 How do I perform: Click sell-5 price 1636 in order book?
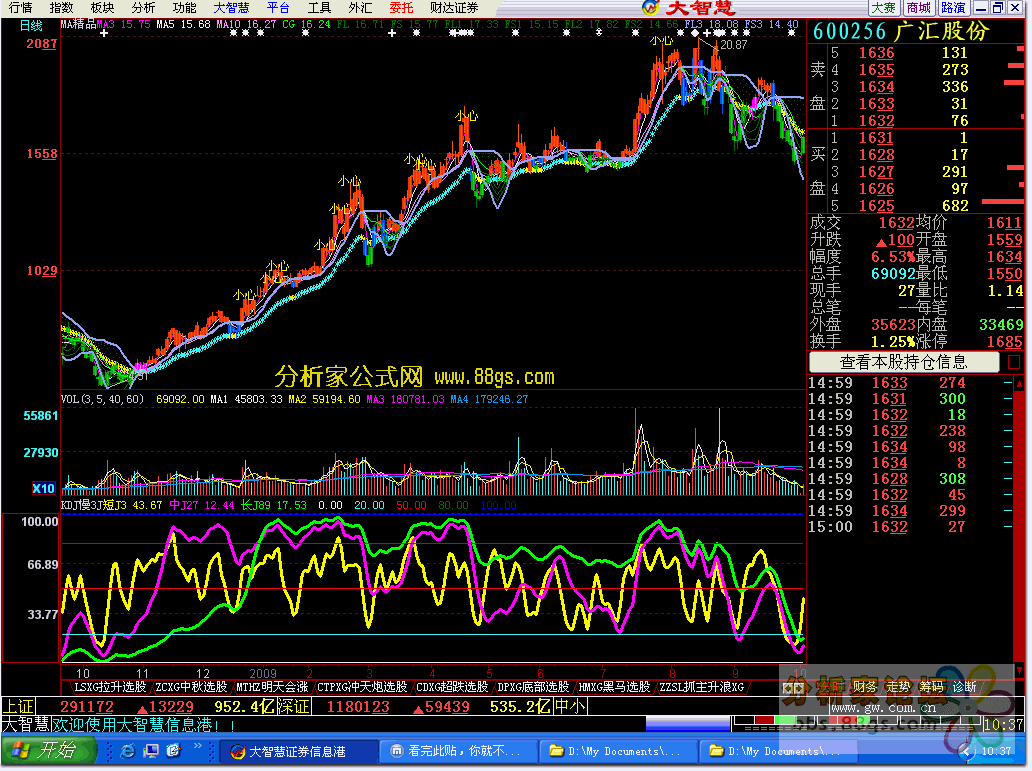[x=876, y=53]
